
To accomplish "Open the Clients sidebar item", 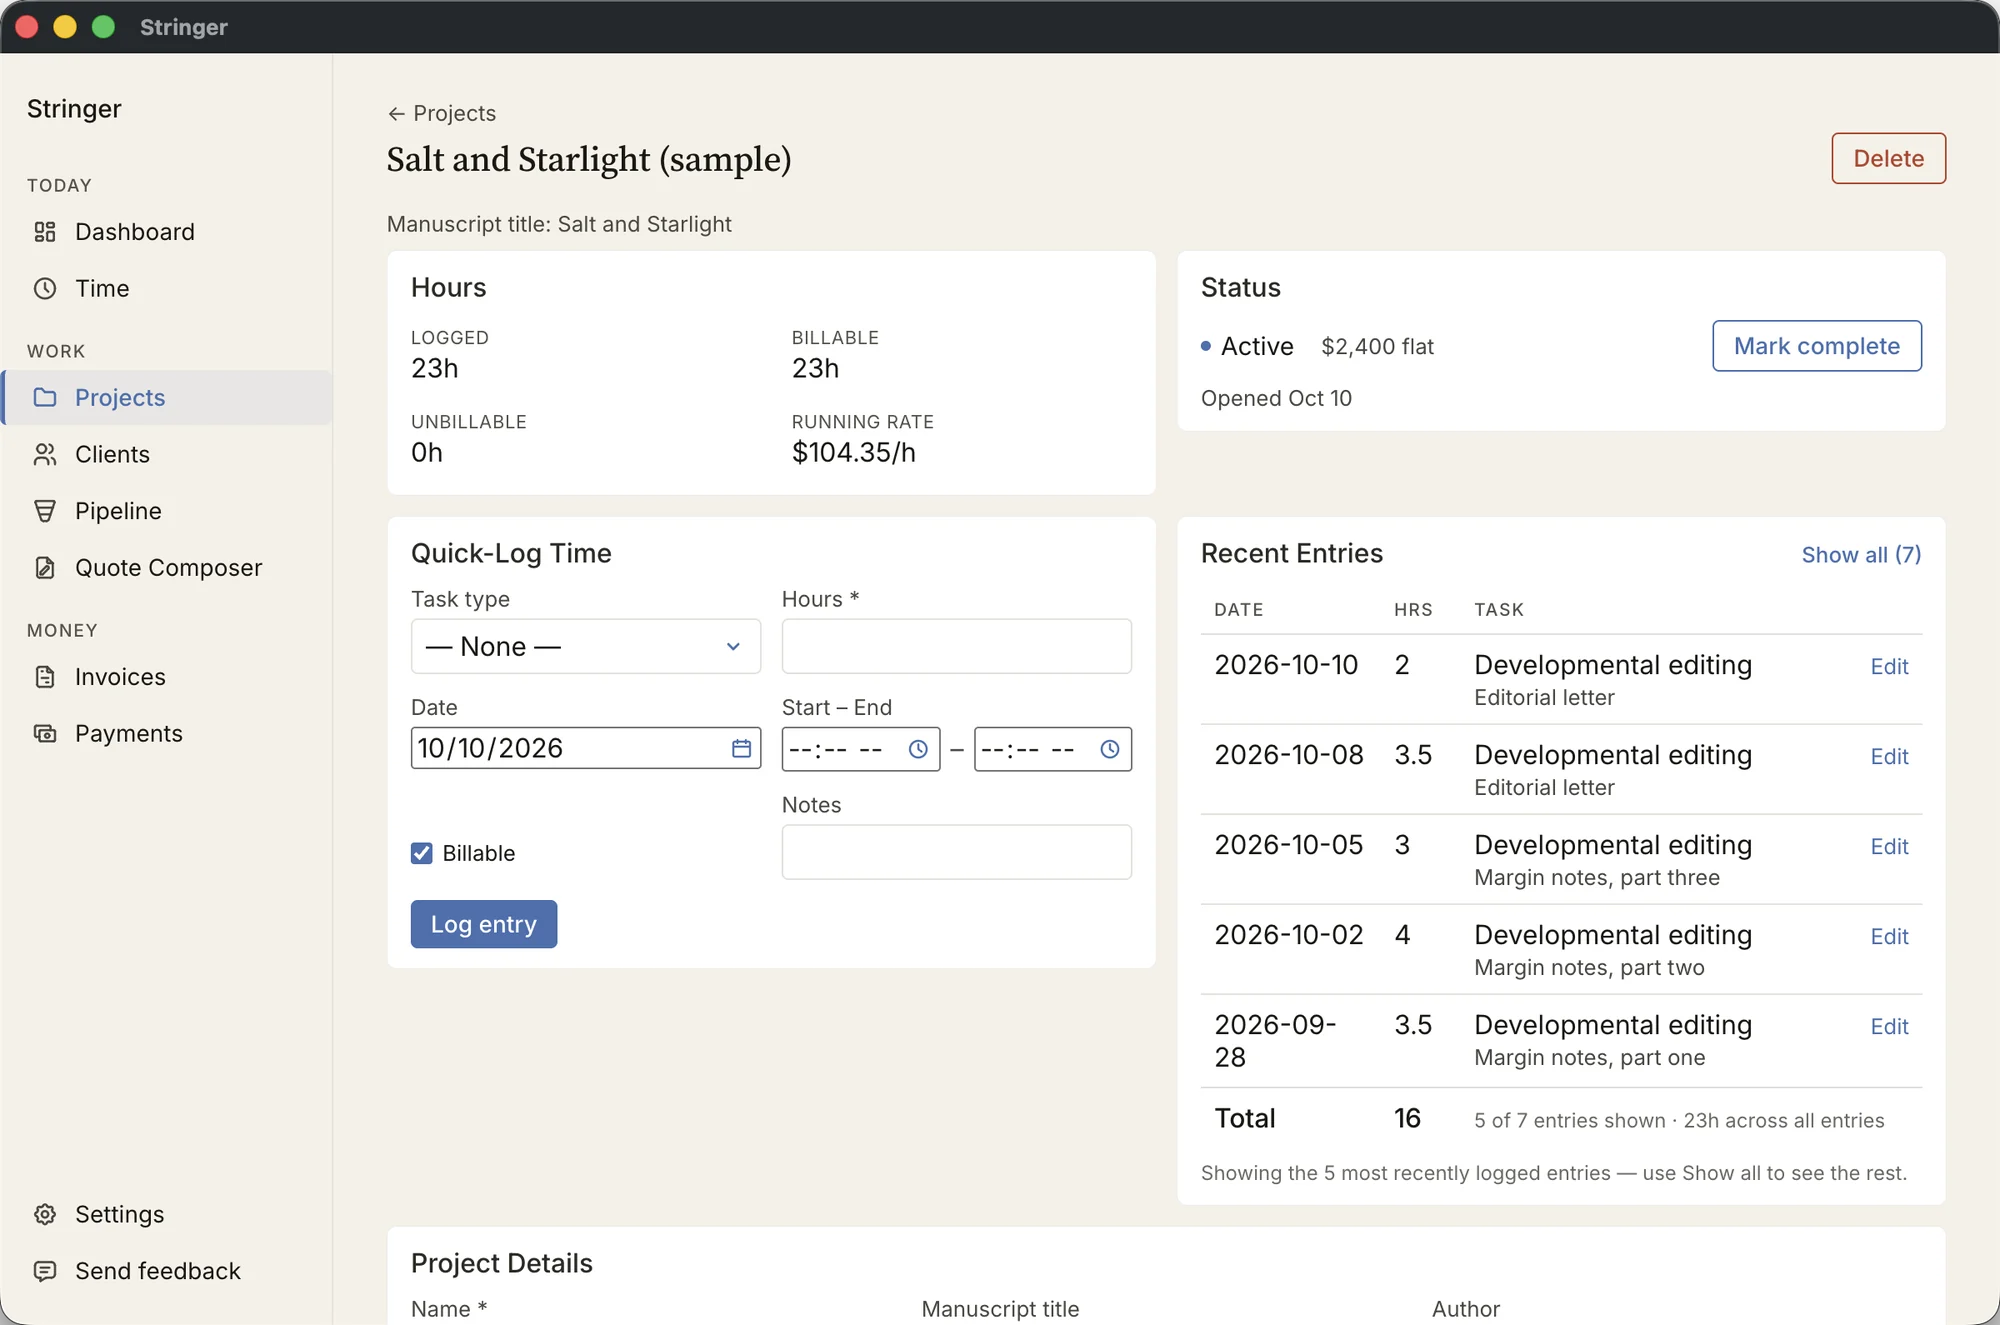I will (x=168, y=455).
